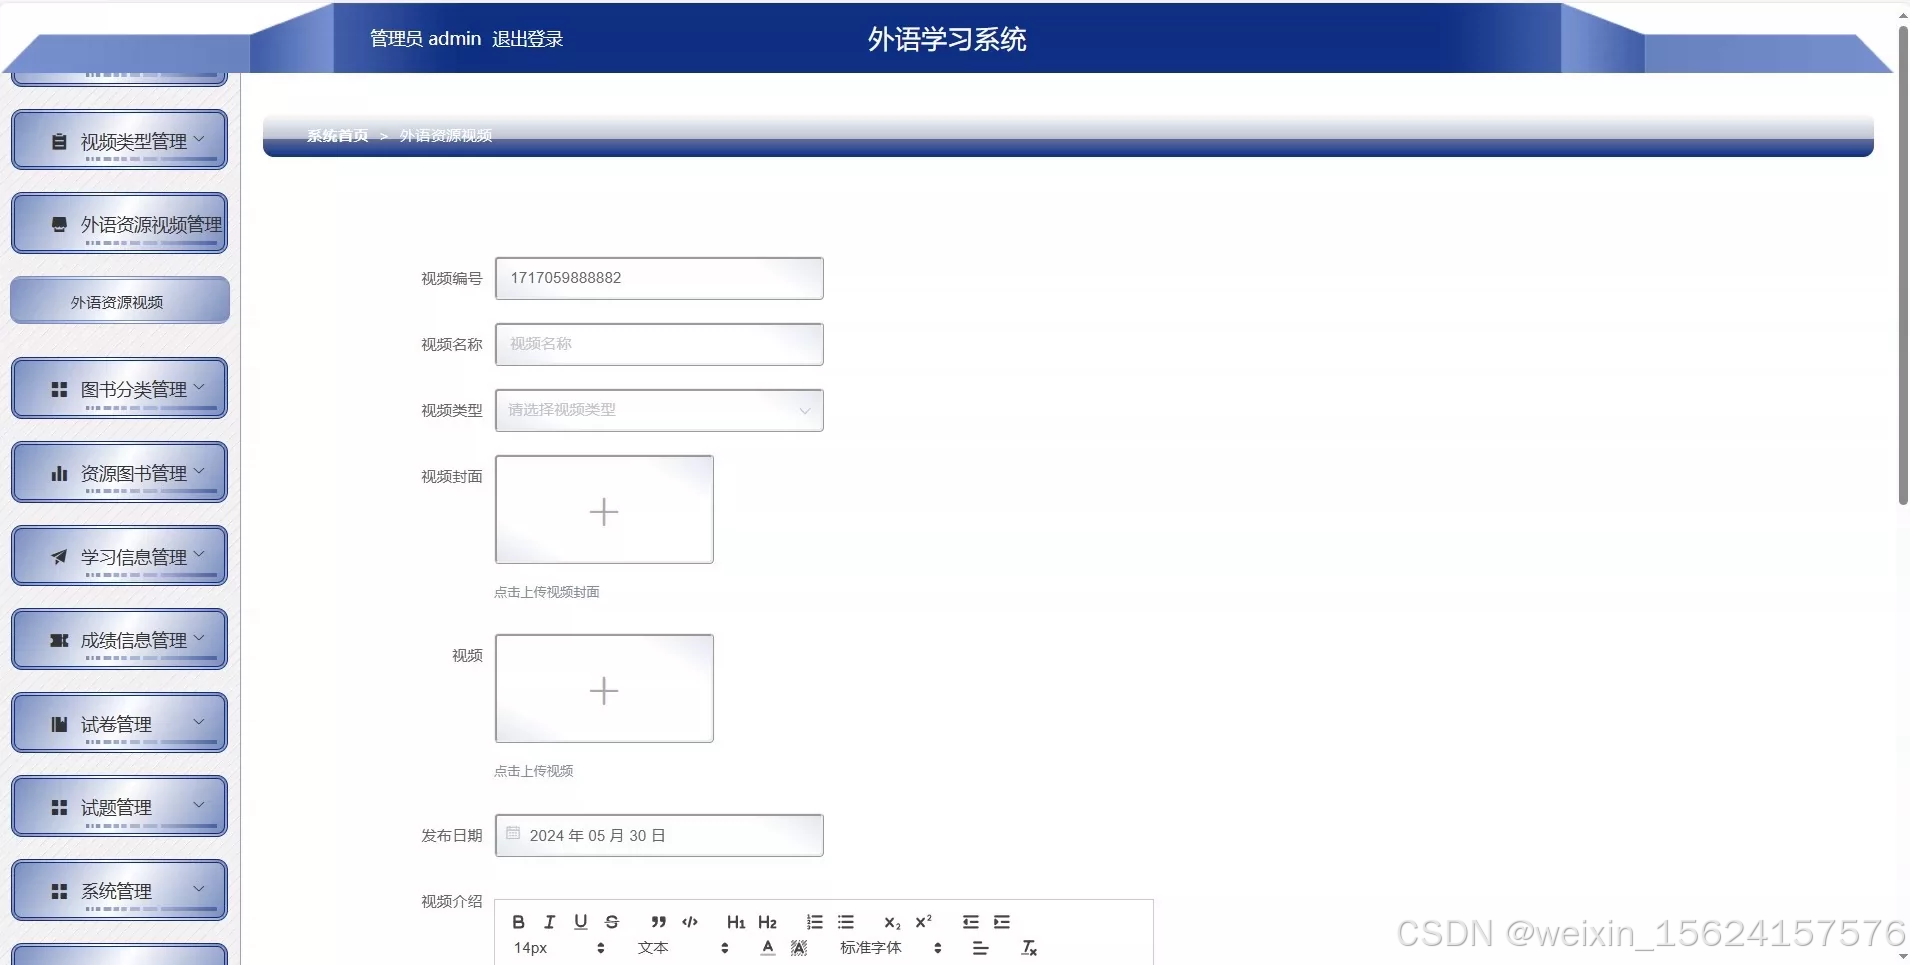The width and height of the screenshot is (1910, 965).
Task: Click the chevron beside 学习信息管理
Action: pyautogui.click(x=199, y=553)
